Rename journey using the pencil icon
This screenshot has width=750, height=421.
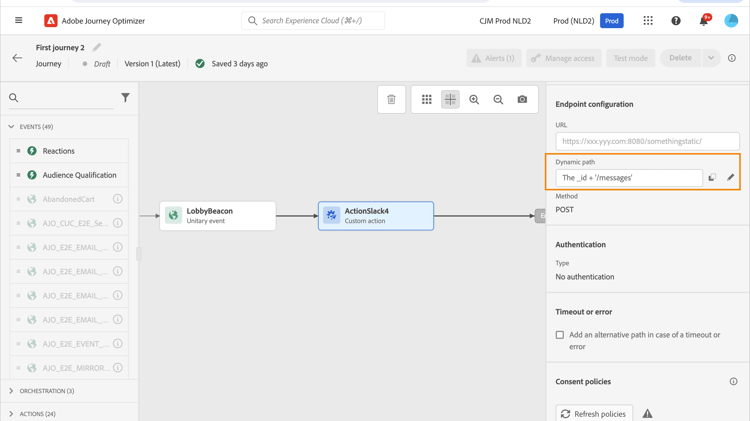(97, 47)
